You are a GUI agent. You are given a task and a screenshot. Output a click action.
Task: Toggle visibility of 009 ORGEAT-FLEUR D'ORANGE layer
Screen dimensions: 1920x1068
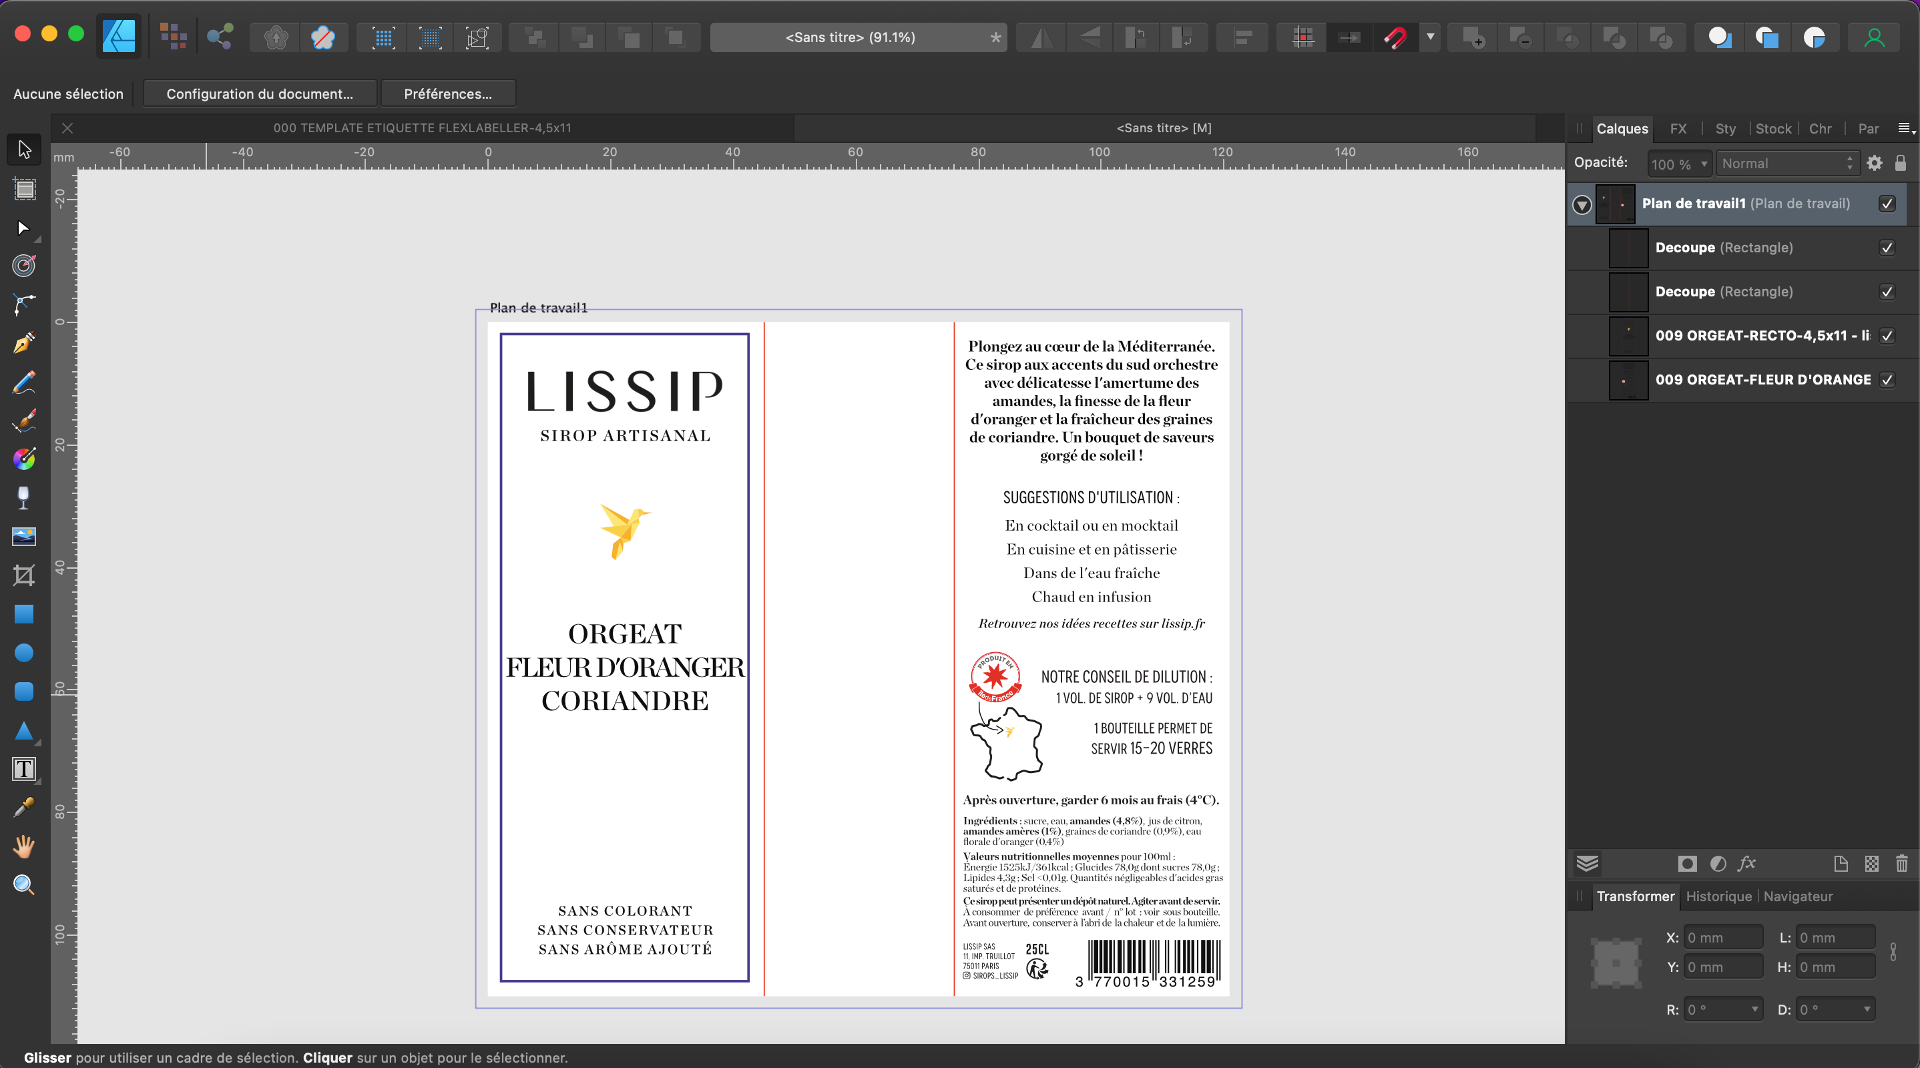(x=1887, y=380)
